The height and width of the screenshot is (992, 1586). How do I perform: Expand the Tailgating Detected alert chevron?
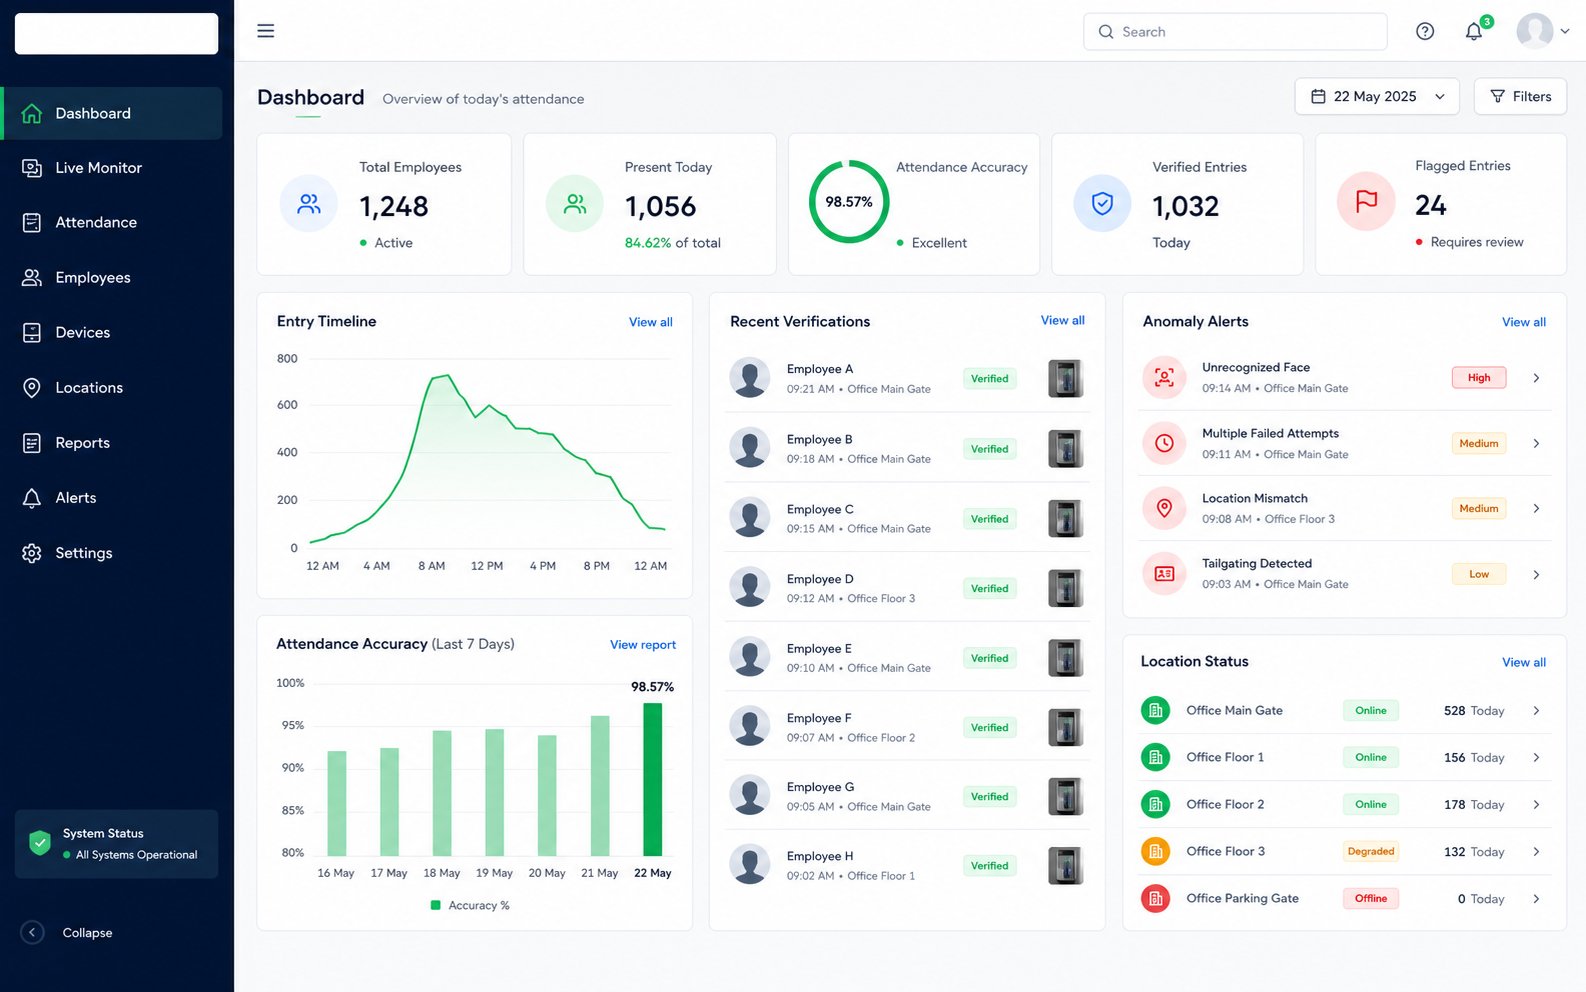[1536, 574]
